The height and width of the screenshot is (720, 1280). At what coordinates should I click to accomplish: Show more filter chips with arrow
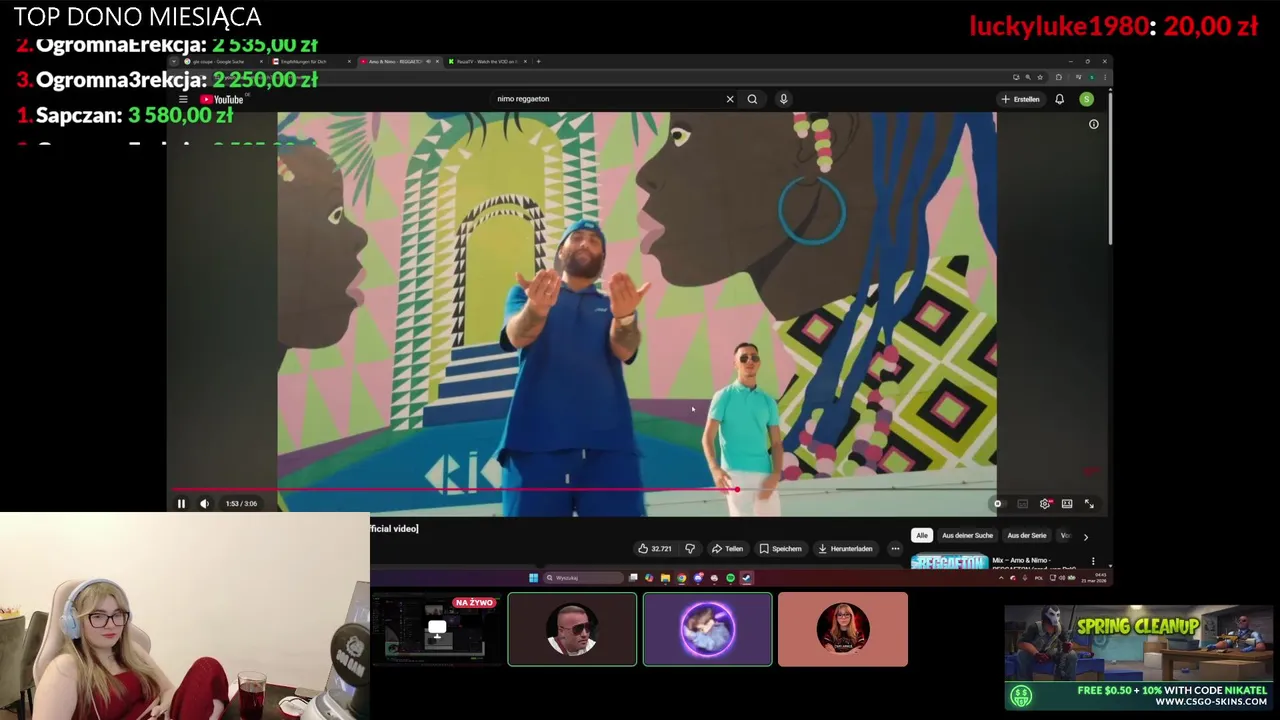tap(1085, 537)
